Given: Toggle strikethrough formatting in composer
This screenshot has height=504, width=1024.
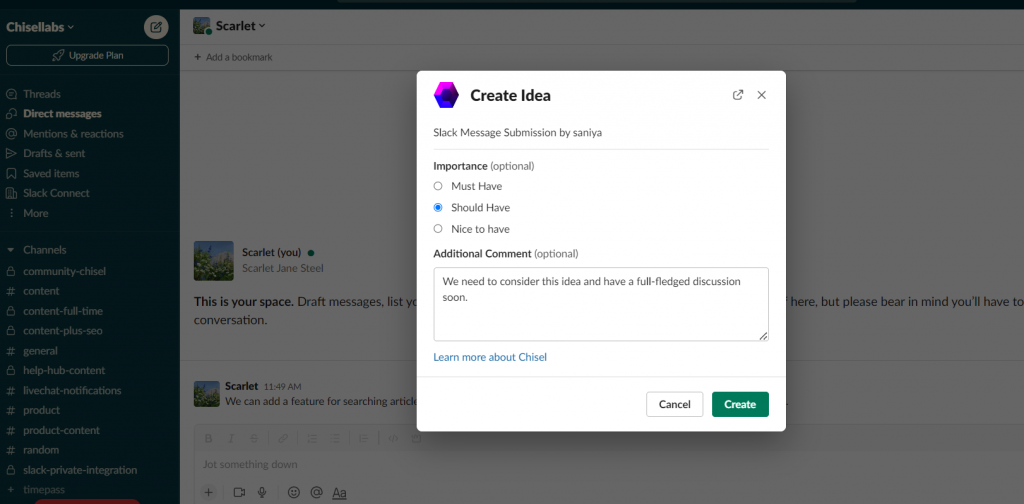Looking at the screenshot, I should (x=254, y=438).
